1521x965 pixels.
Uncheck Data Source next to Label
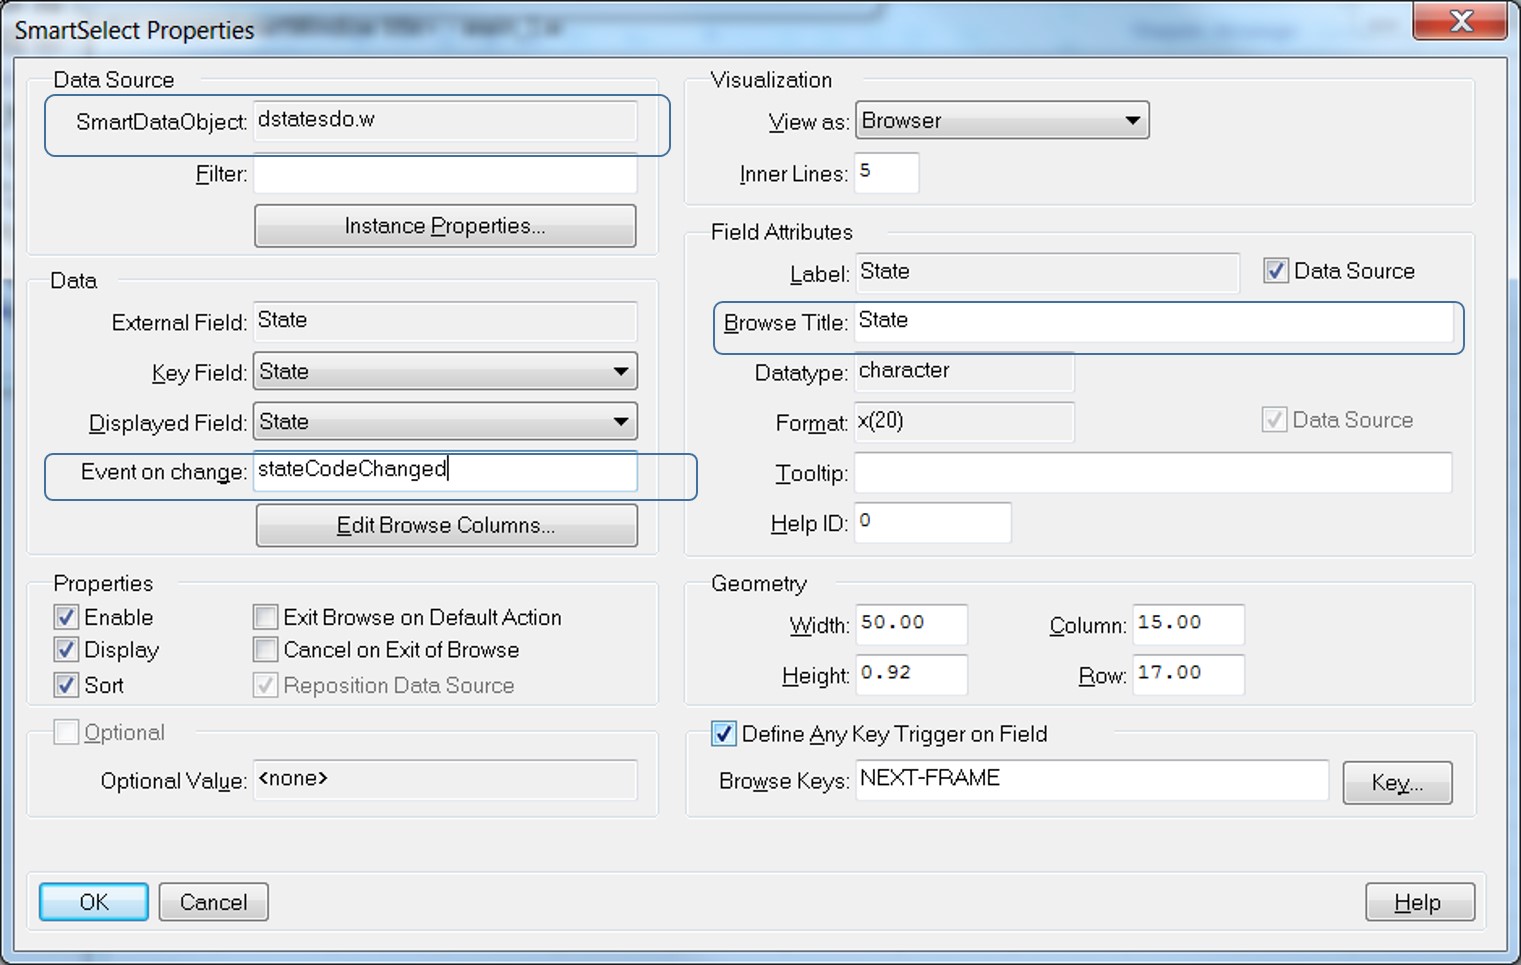click(1276, 270)
